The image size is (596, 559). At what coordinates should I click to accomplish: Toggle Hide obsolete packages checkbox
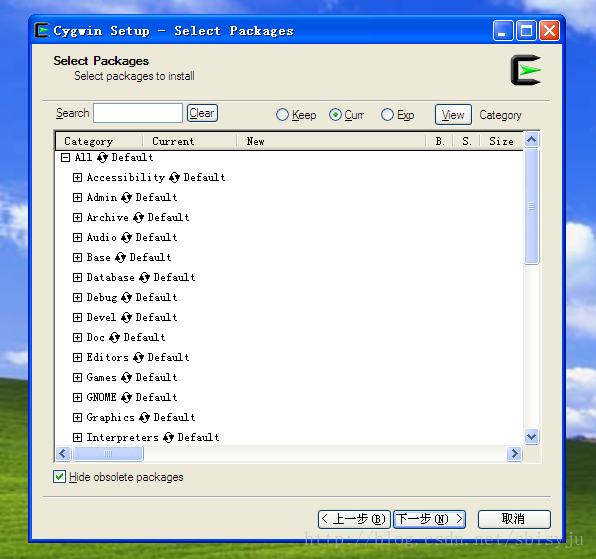coord(59,477)
